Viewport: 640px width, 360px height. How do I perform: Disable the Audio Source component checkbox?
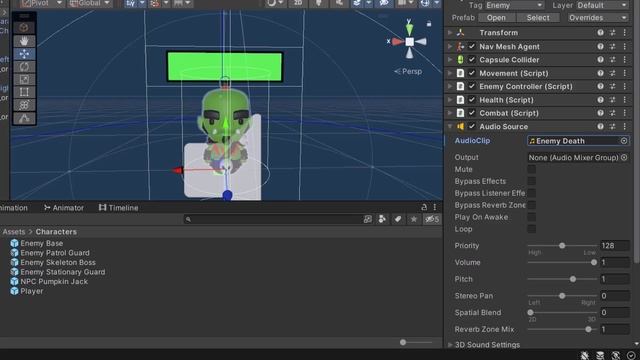point(472,127)
